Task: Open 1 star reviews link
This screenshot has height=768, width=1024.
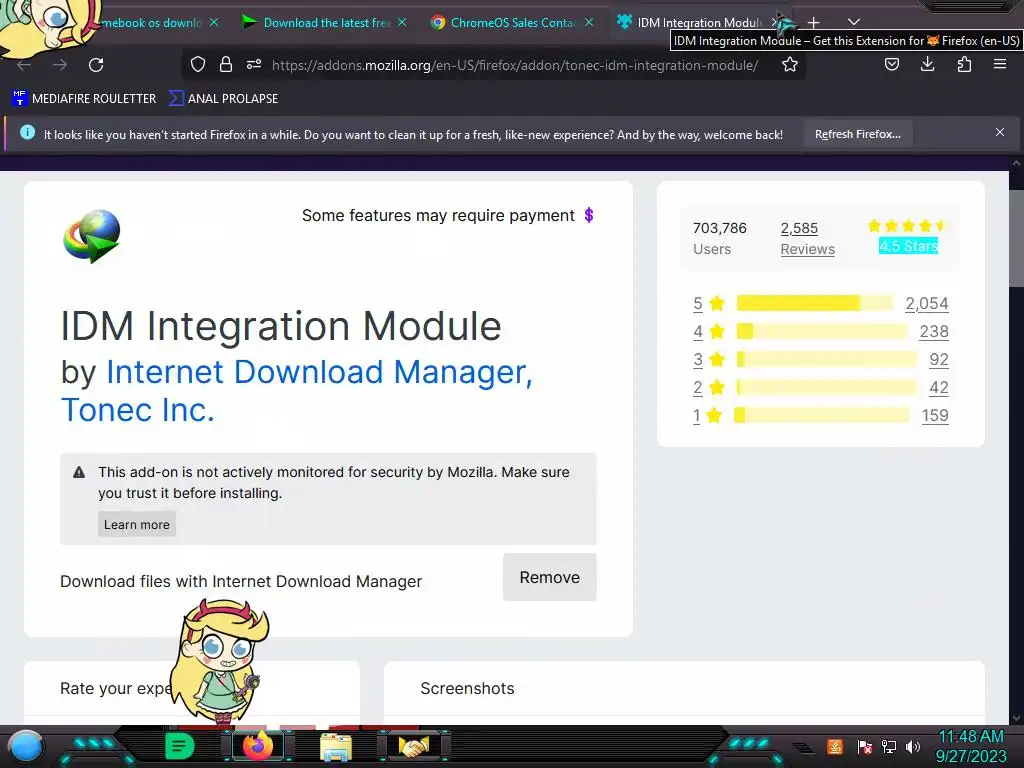Action: coord(708,416)
